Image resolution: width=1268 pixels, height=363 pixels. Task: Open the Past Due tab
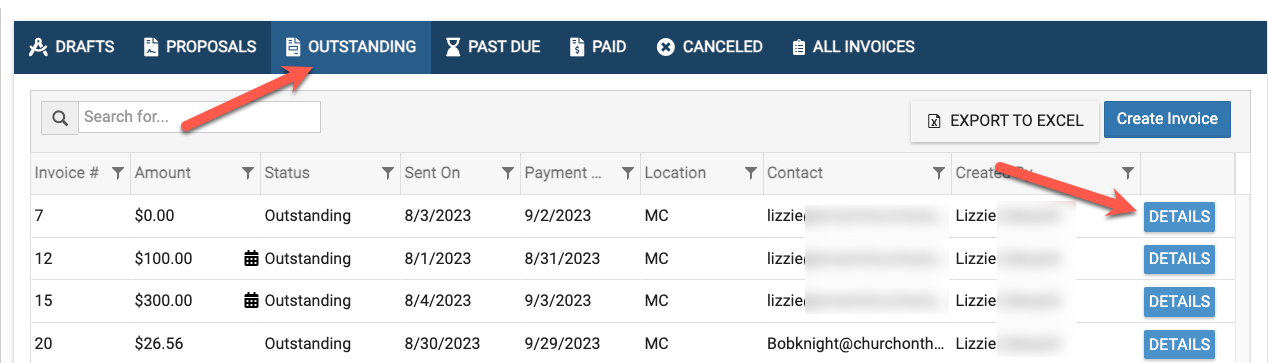pyautogui.click(x=493, y=47)
